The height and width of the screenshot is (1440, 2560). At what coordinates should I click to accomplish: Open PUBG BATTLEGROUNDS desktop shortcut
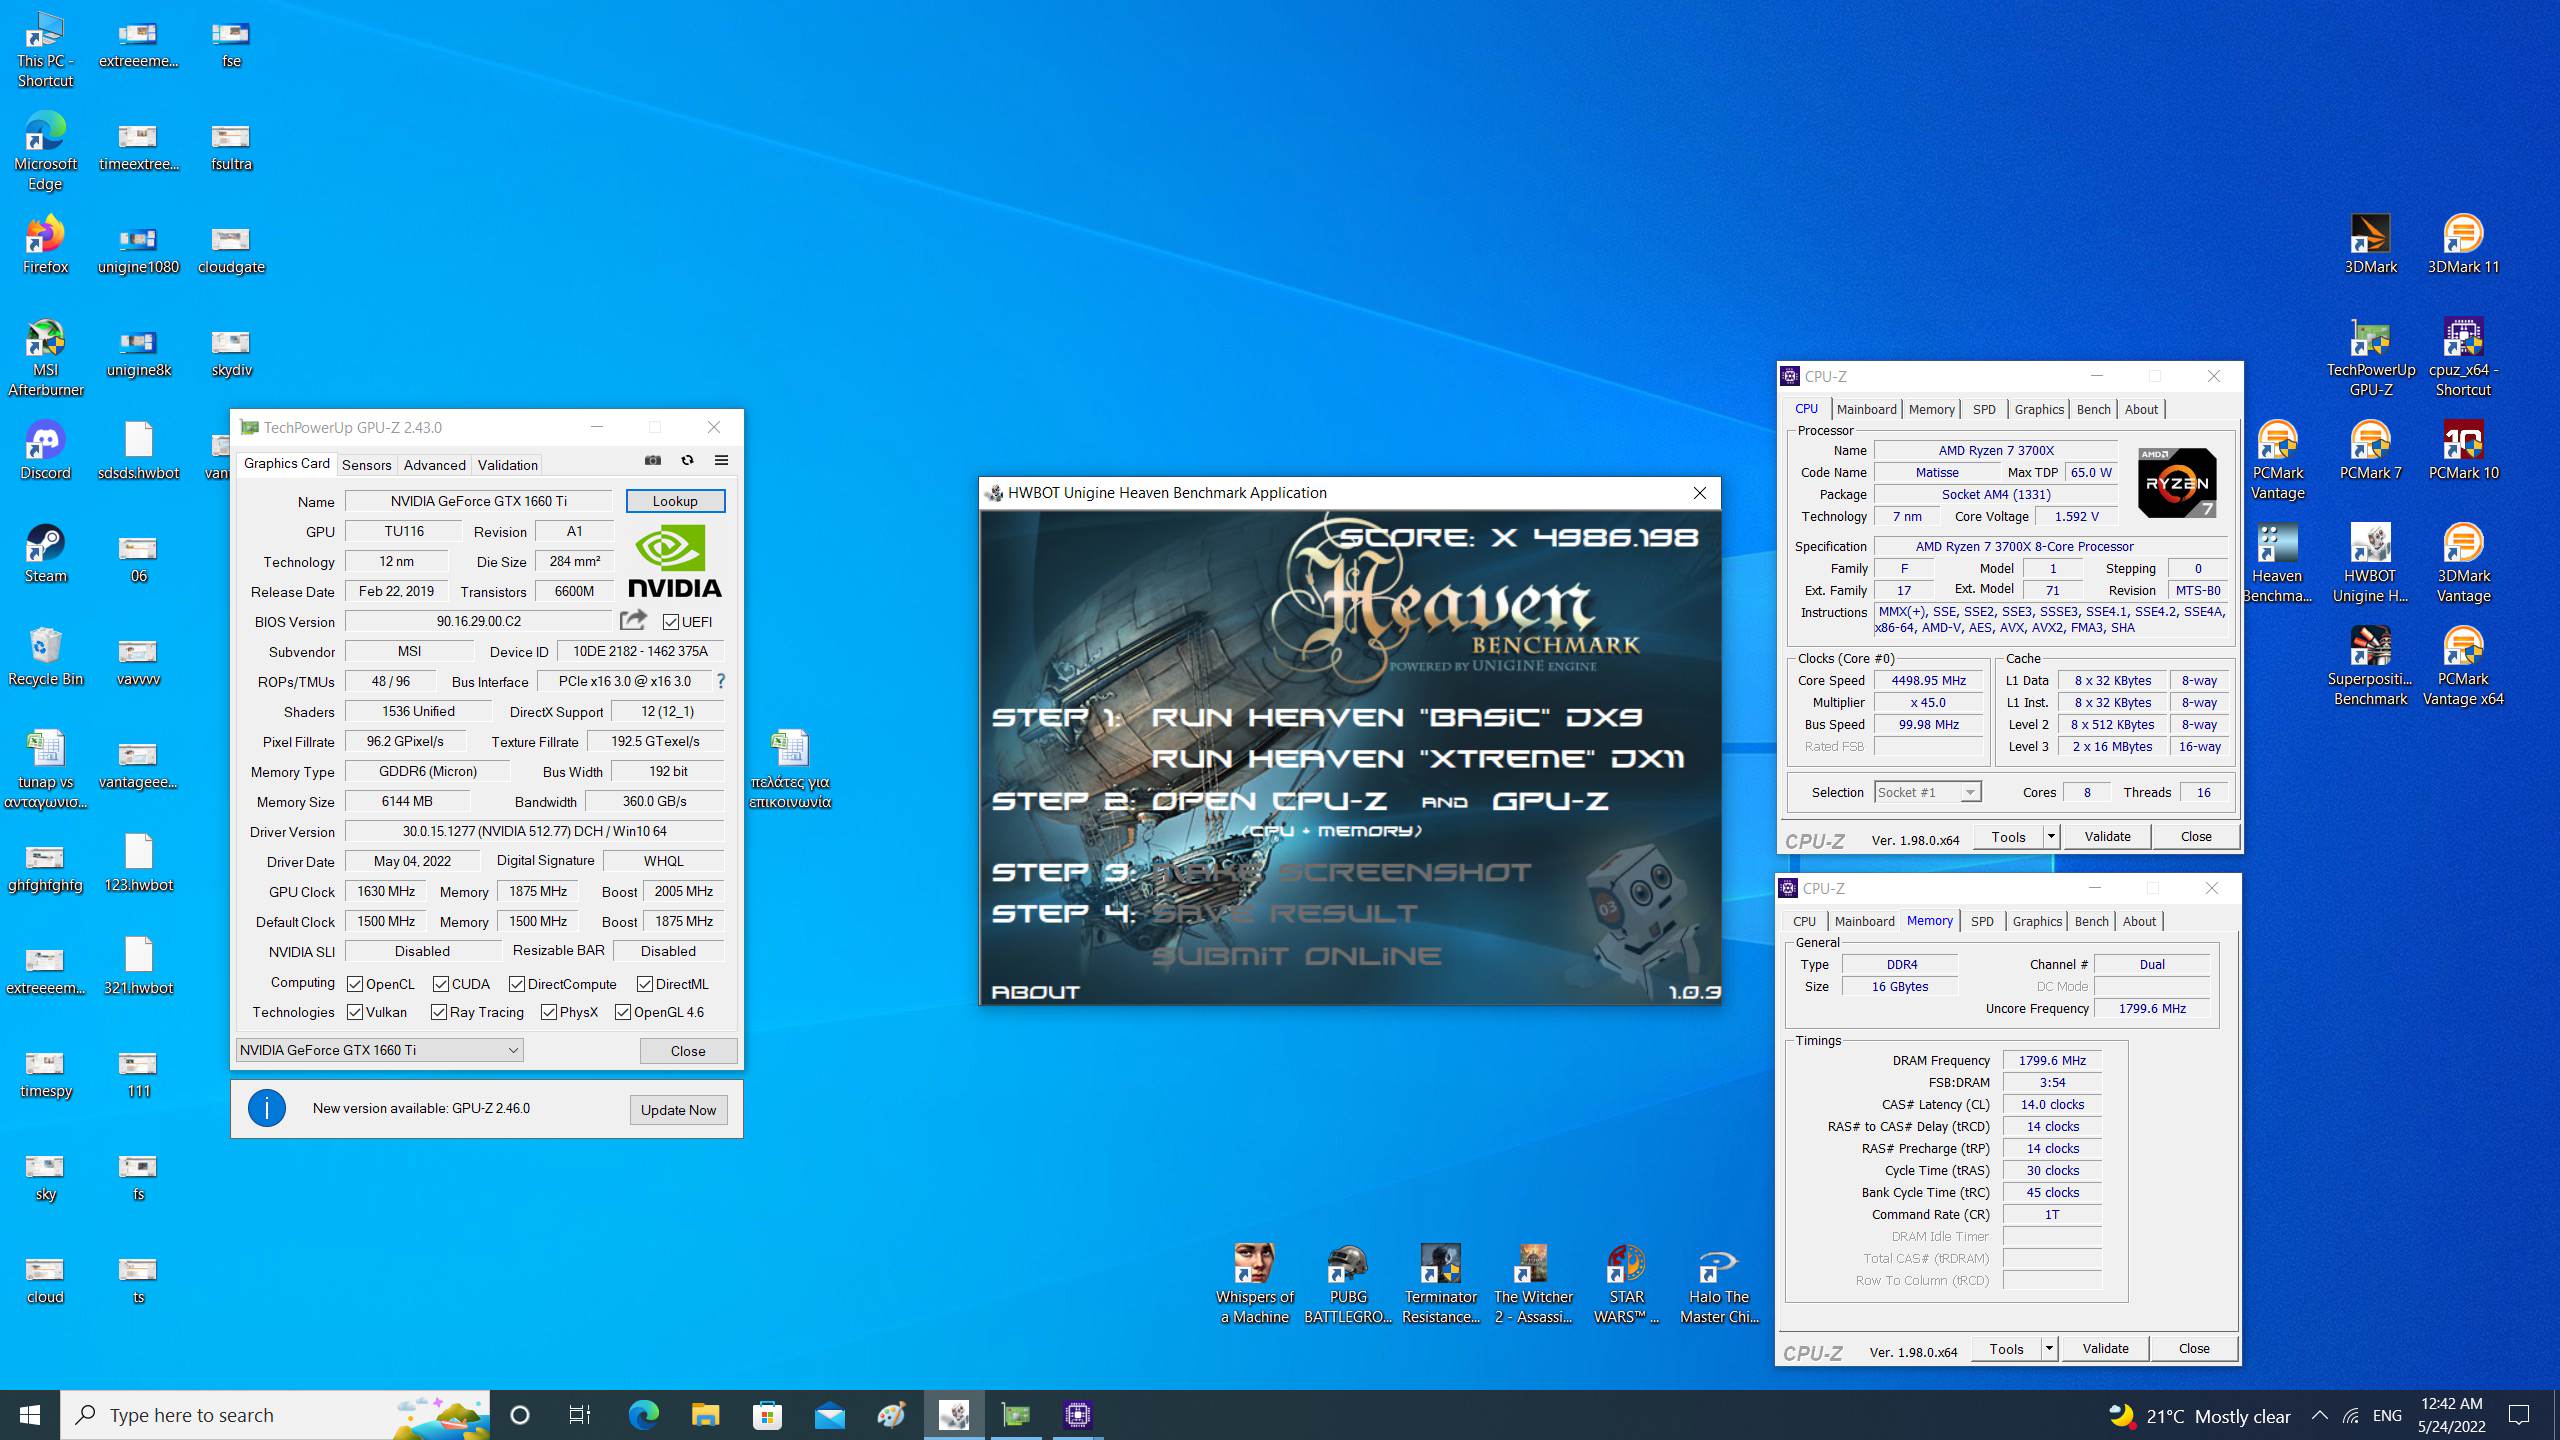[x=1348, y=1285]
